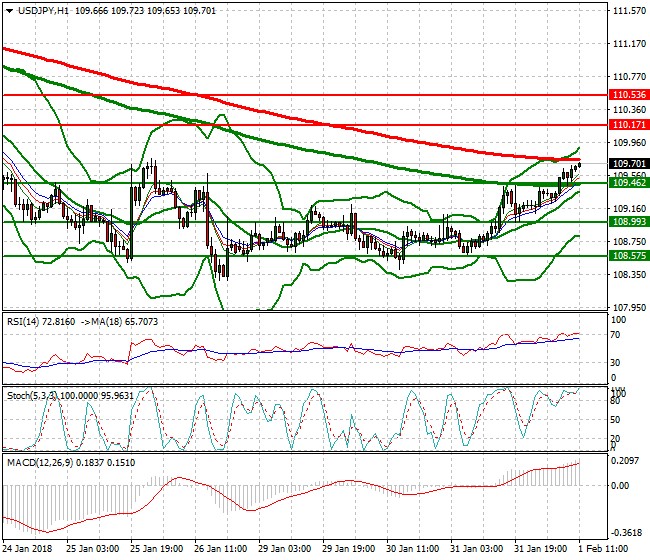Select the 29 Jan 19:00 time label
The image size is (650, 560).
349,549
